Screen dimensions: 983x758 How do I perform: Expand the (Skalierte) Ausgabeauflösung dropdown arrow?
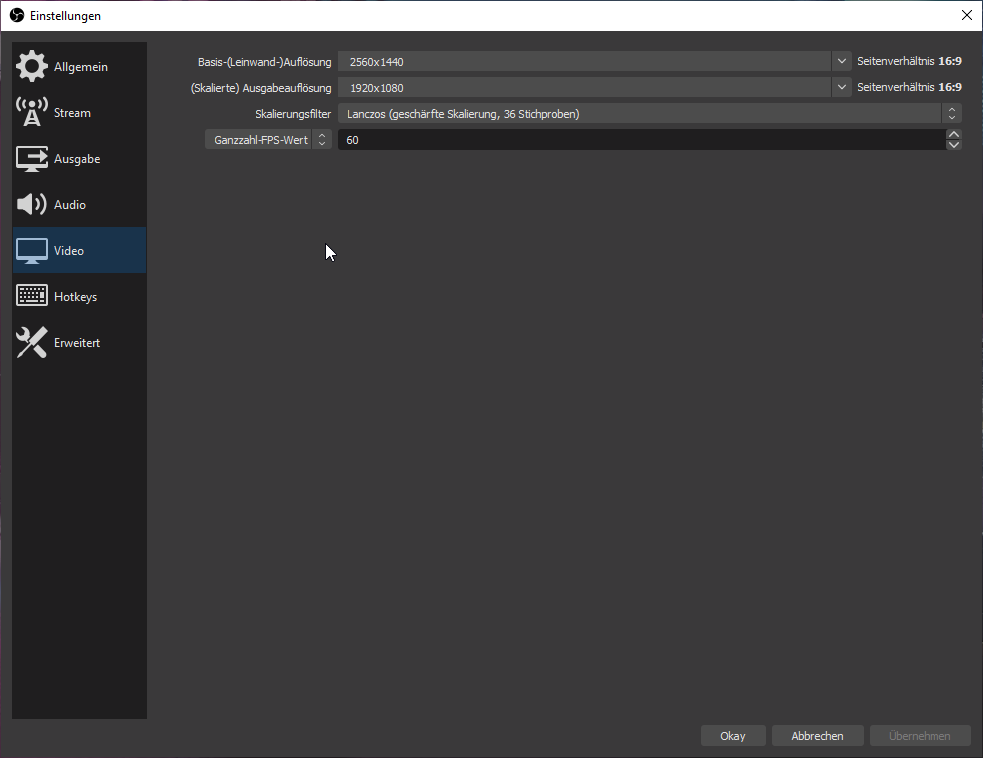[x=842, y=87]
